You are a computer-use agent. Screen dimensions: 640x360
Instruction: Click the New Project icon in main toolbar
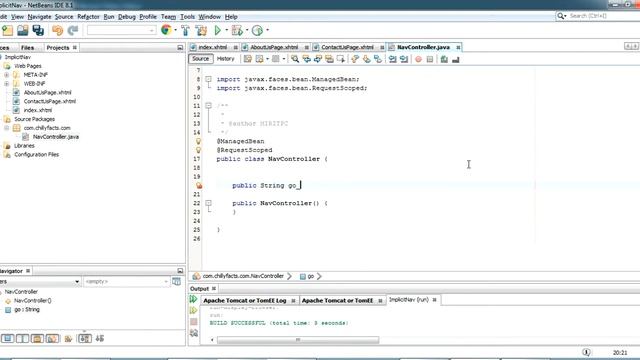7,30
